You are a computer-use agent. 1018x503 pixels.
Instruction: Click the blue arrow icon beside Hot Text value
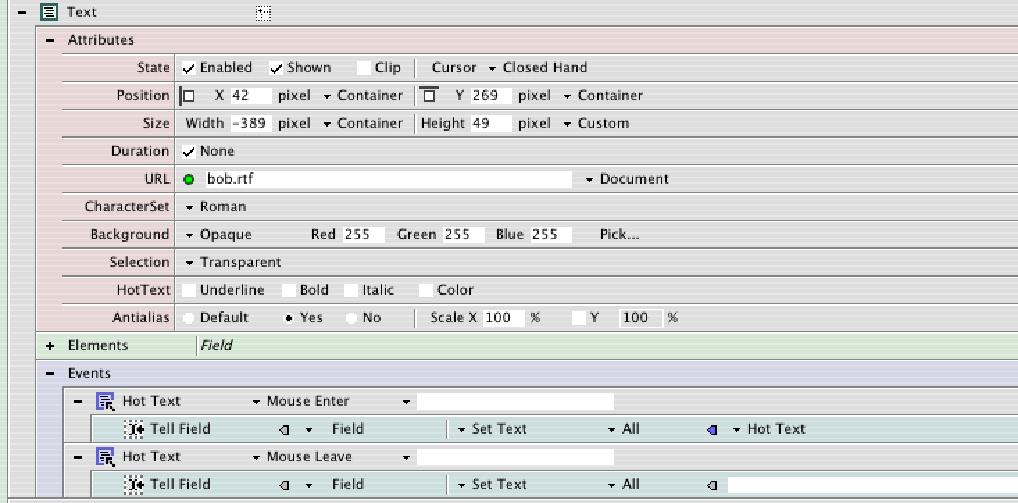tap(712, 429)
